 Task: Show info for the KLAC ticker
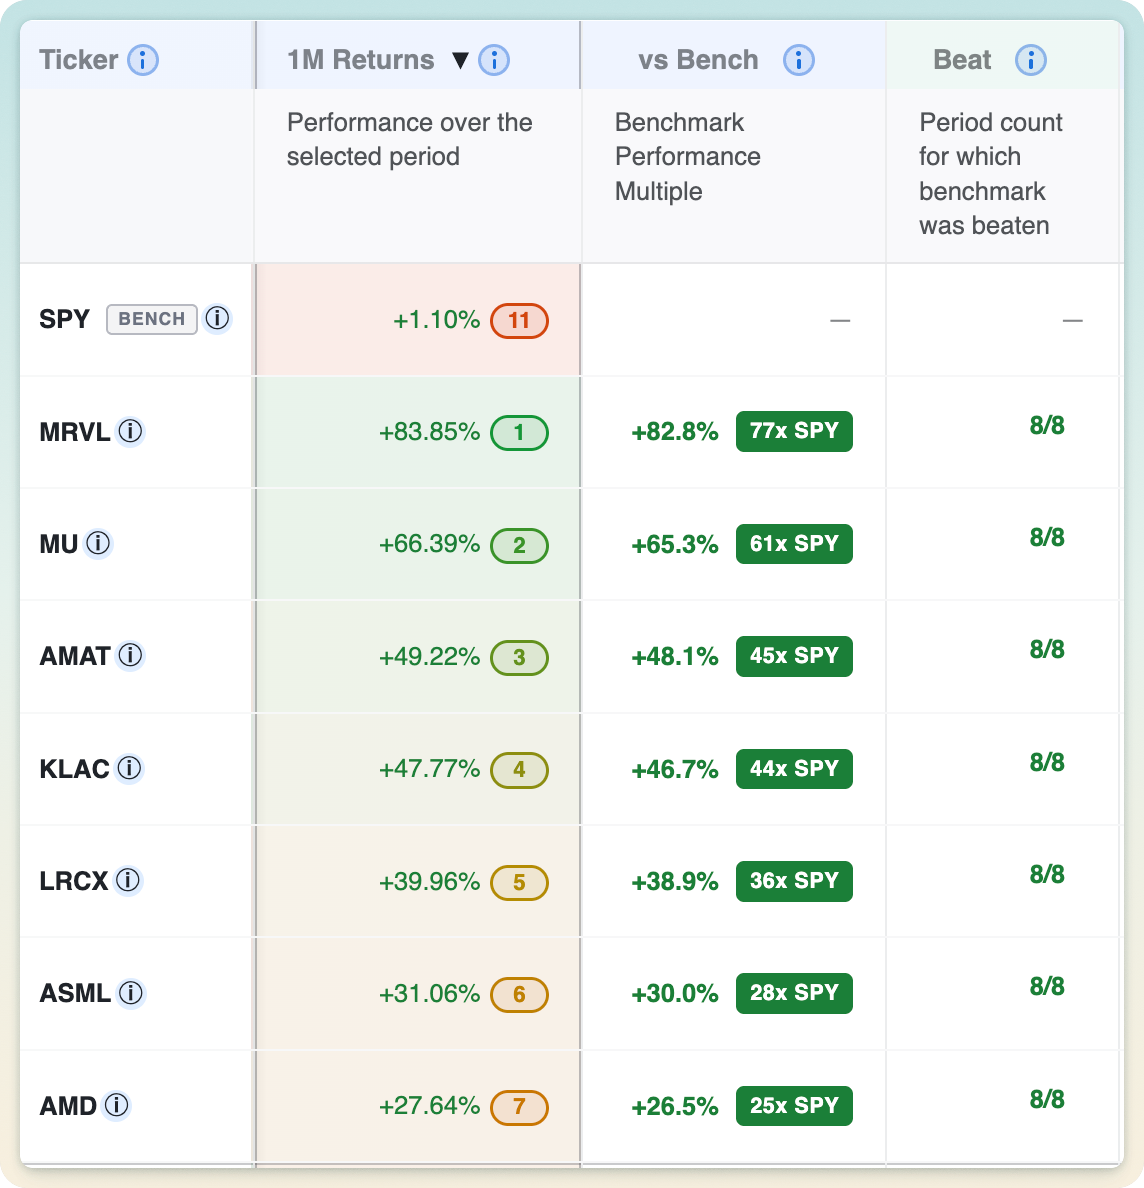[130, 768]
